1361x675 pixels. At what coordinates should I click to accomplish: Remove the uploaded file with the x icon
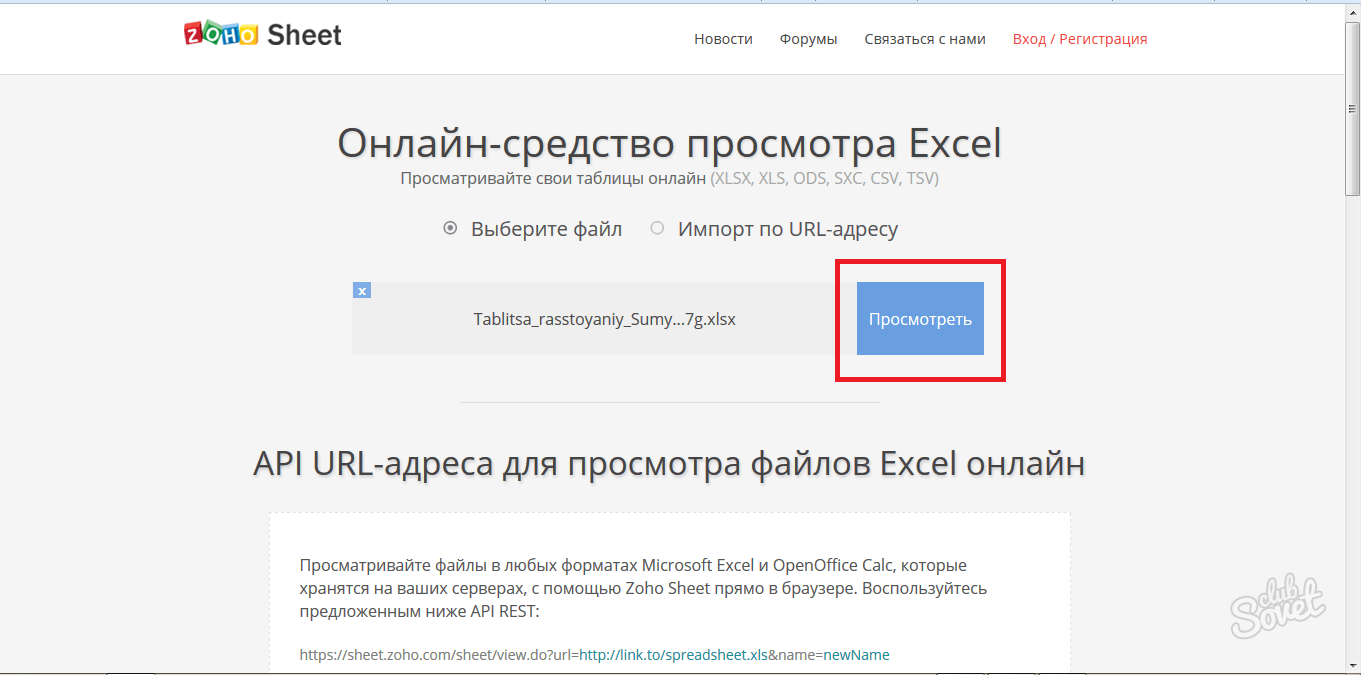click(x=362, y=291)
